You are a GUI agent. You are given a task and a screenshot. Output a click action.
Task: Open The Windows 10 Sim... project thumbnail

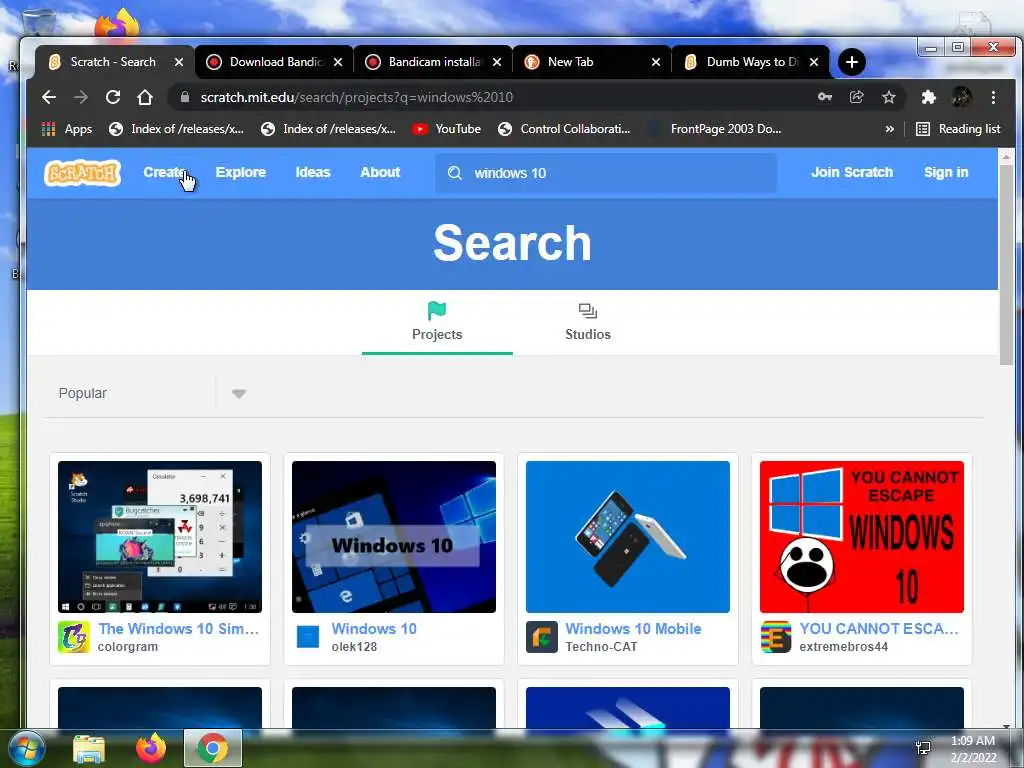tap(160, 537)
